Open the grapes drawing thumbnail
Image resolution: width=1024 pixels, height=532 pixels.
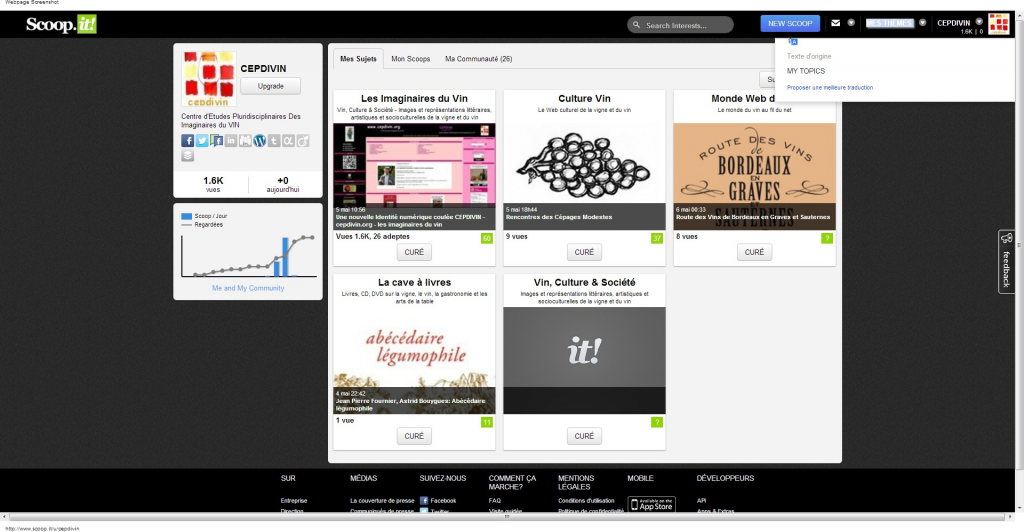[584, 176]
